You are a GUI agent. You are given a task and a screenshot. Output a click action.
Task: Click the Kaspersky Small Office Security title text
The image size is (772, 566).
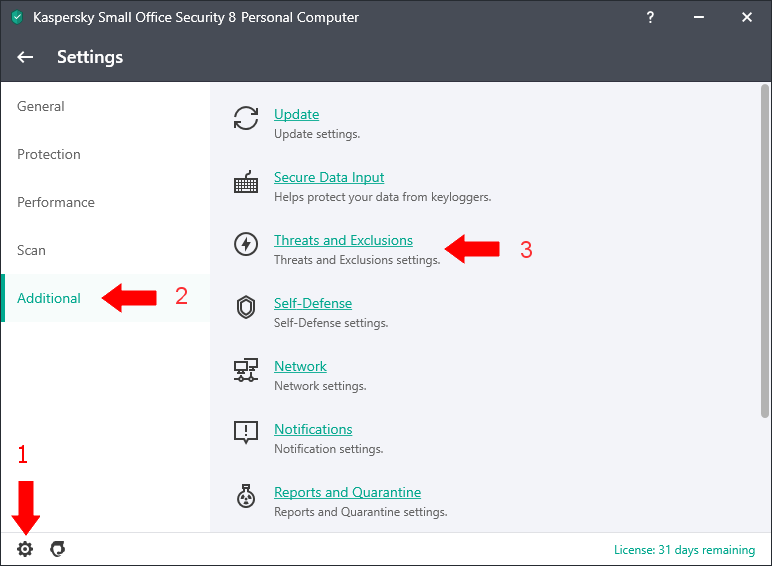tap(196, 17)
